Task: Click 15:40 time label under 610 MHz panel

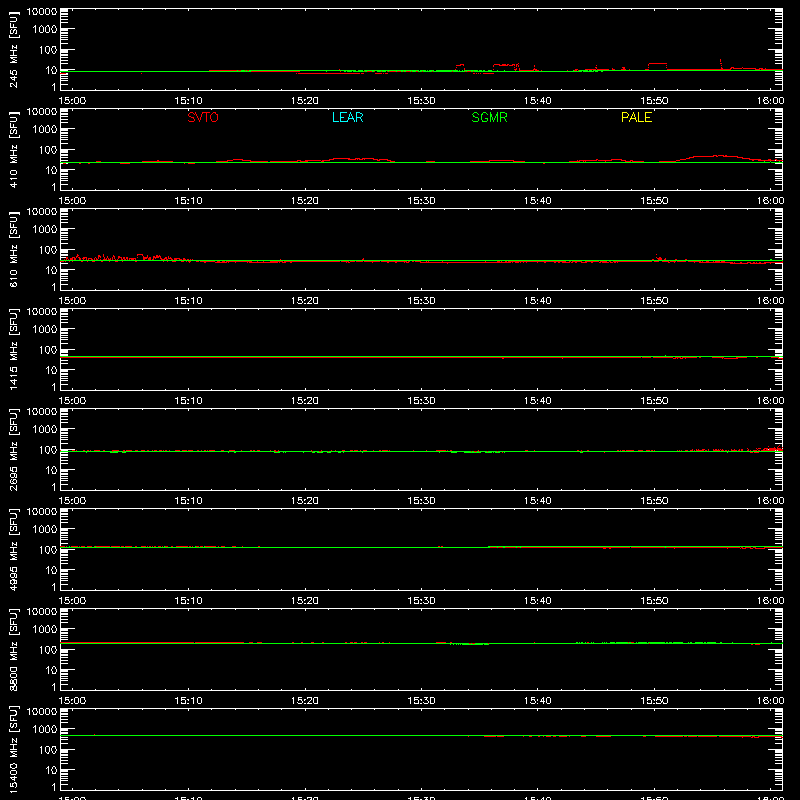Action: click(x=538, y=301)
